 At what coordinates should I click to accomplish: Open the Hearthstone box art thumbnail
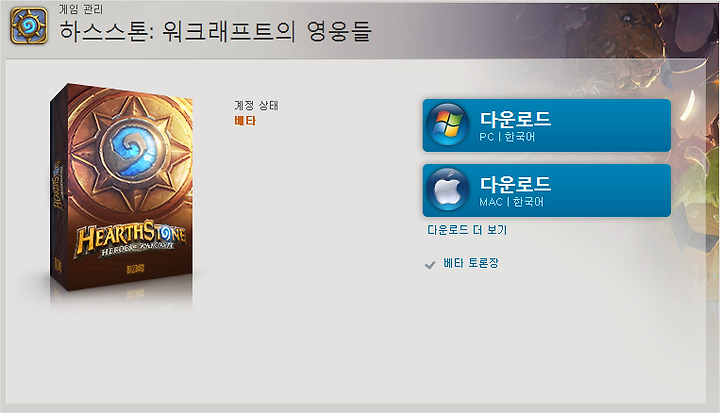(x=121, y=187)
